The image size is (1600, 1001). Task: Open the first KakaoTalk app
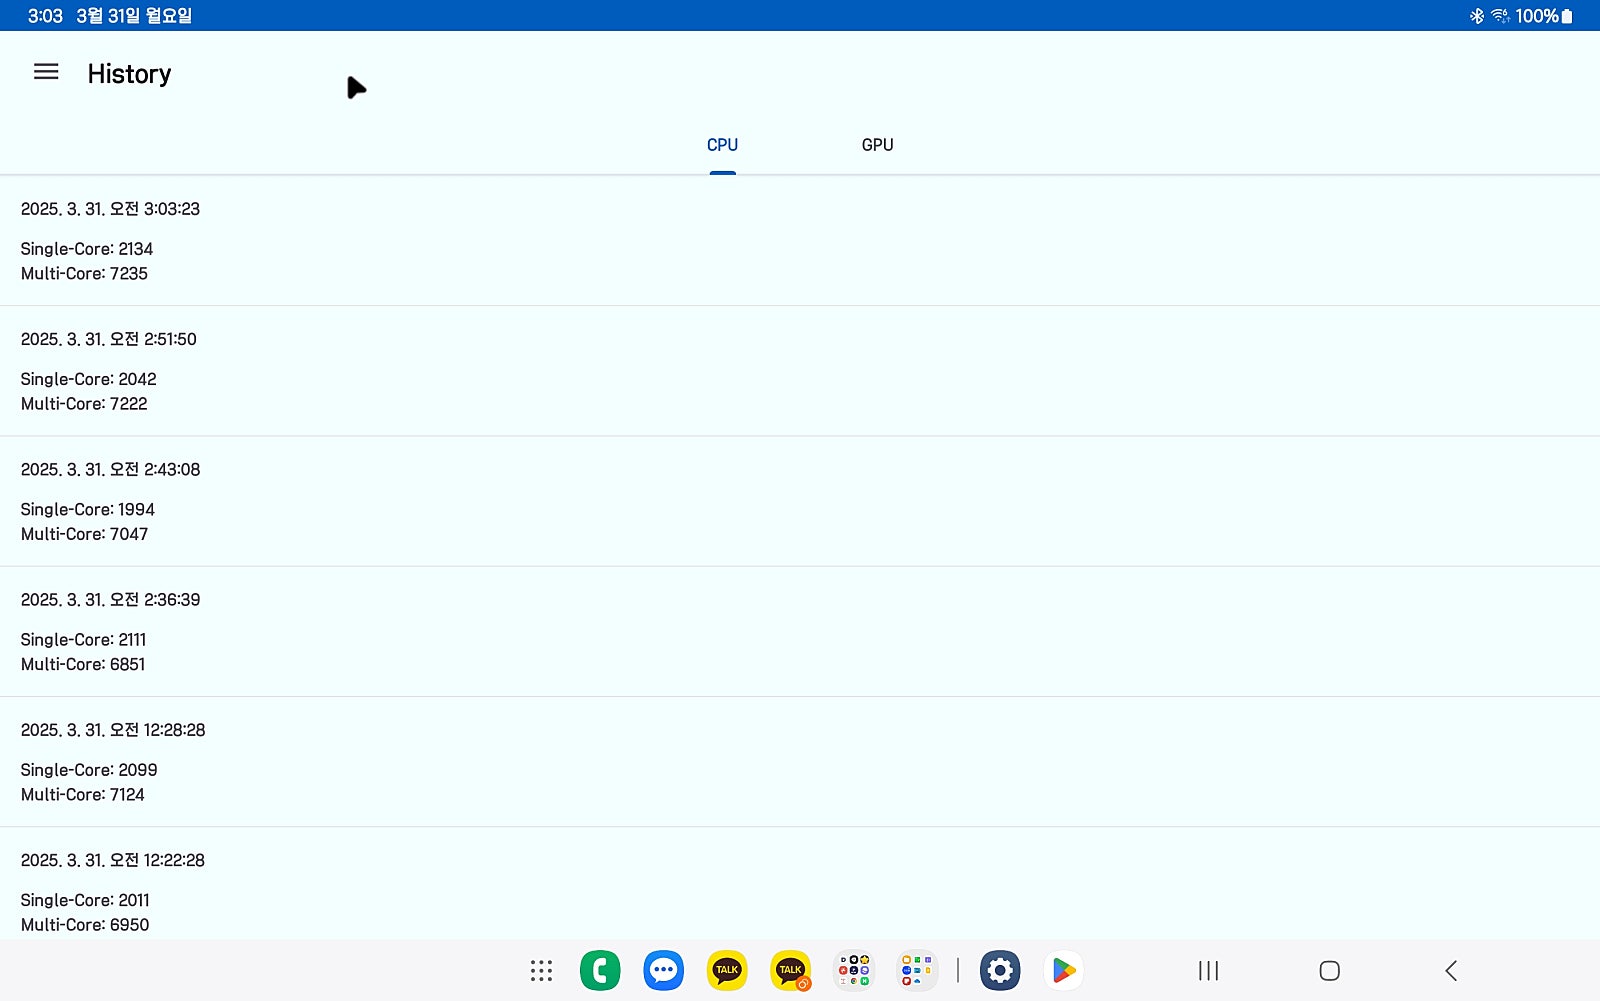coord(727,970)
